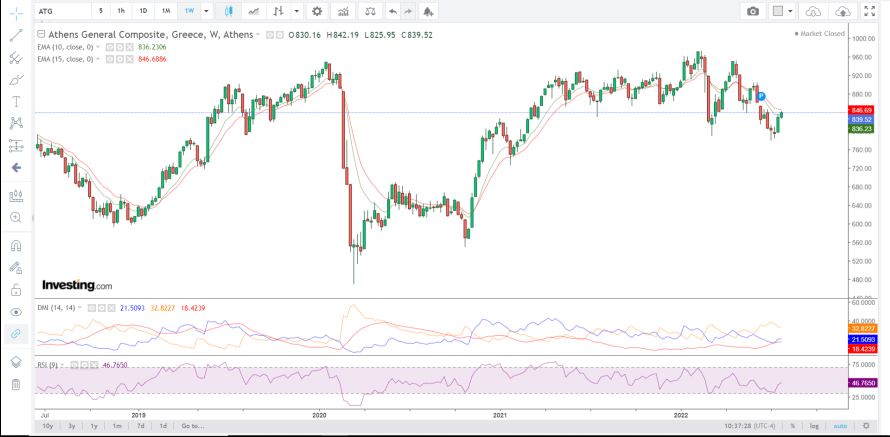Viewport: 890px width, 437px height.
Task: Select the text annotation tool
Action: [x=16, y=101]
